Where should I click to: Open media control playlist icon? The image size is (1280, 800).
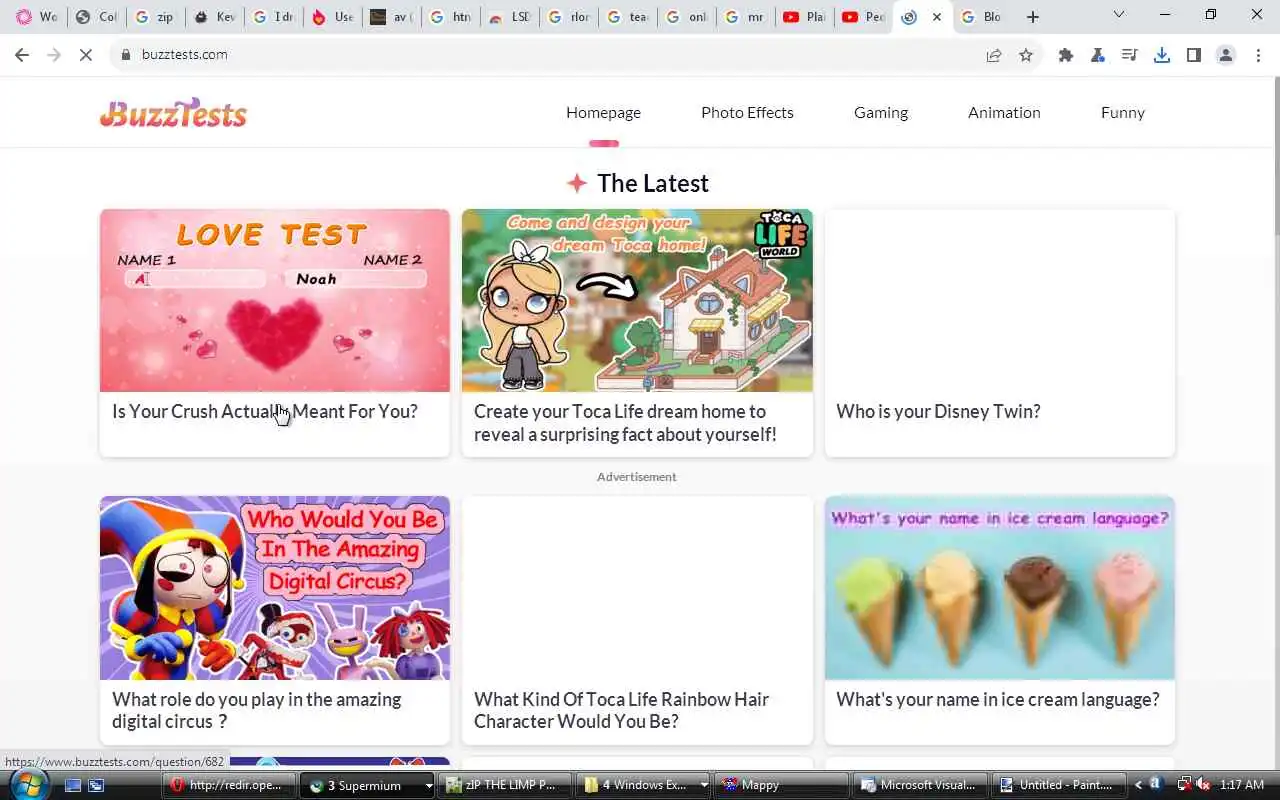click(1130, 55)
